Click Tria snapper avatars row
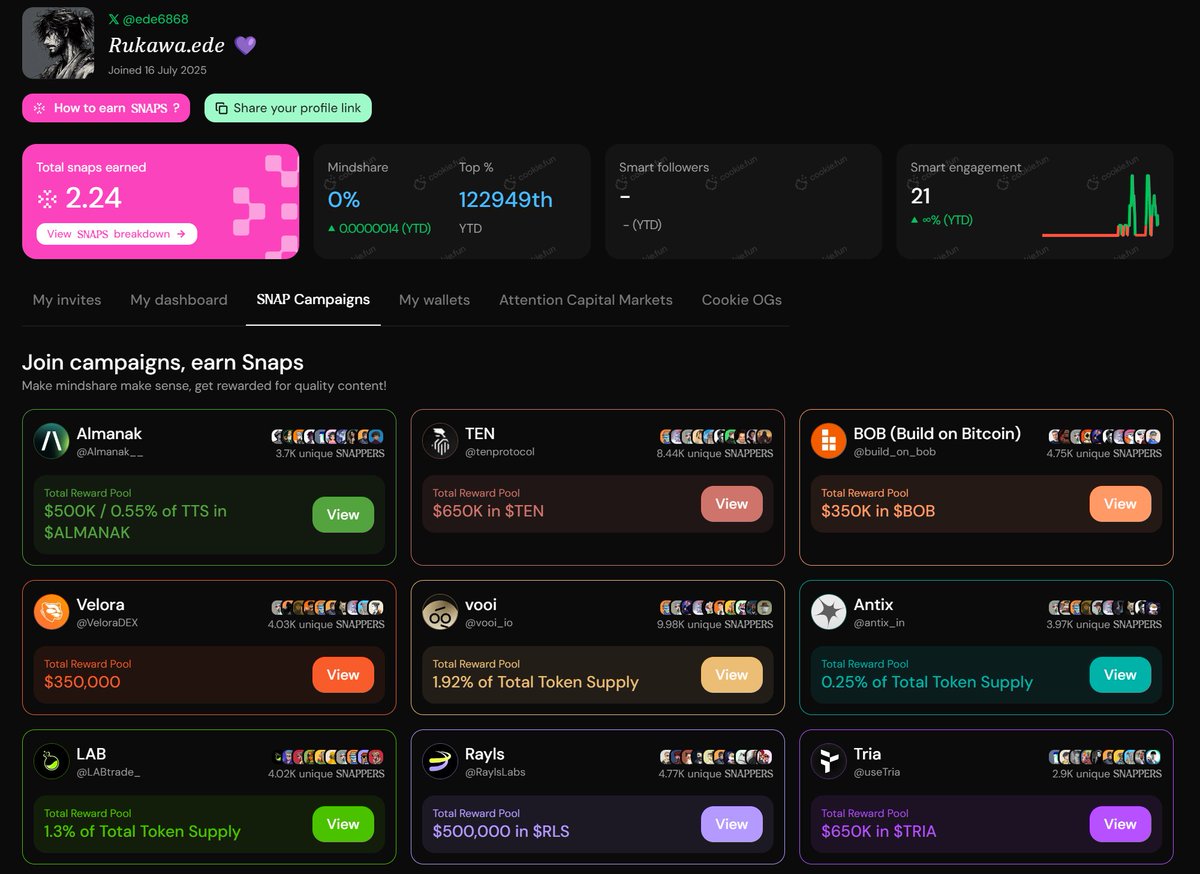1200x874 pixels. (1105, 758)
